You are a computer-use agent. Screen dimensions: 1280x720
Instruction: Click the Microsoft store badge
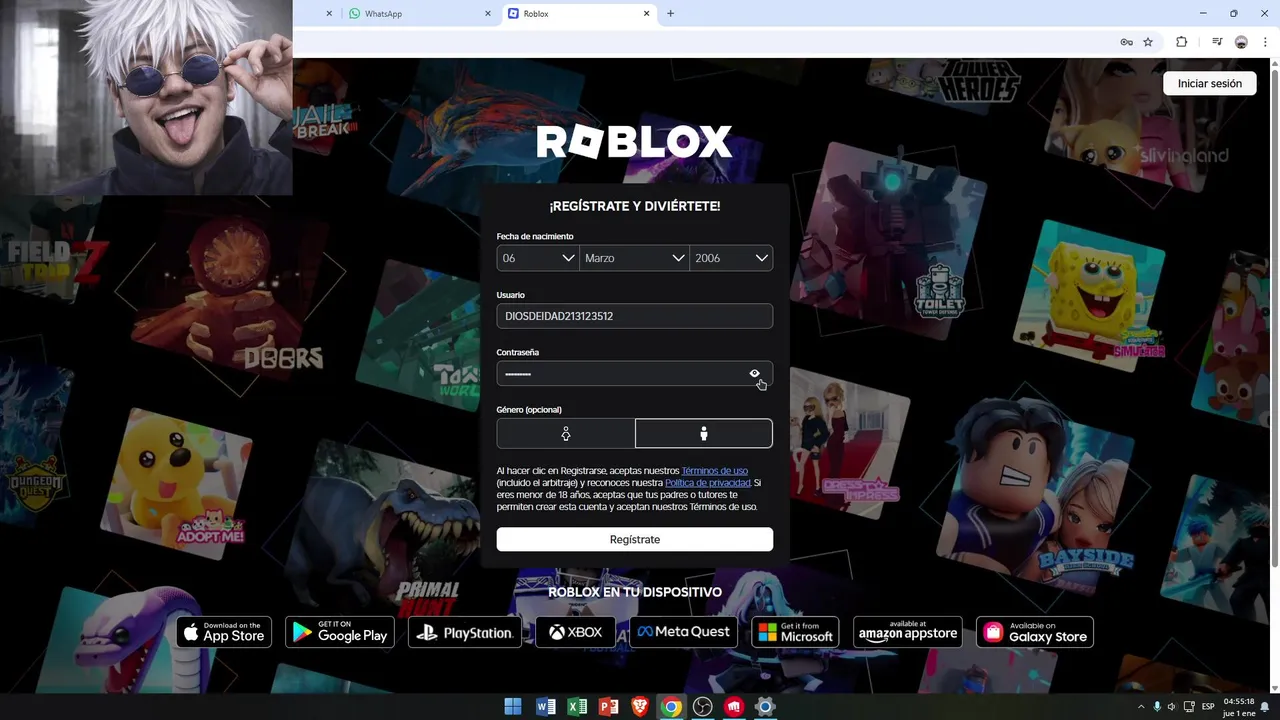[795, 632]
